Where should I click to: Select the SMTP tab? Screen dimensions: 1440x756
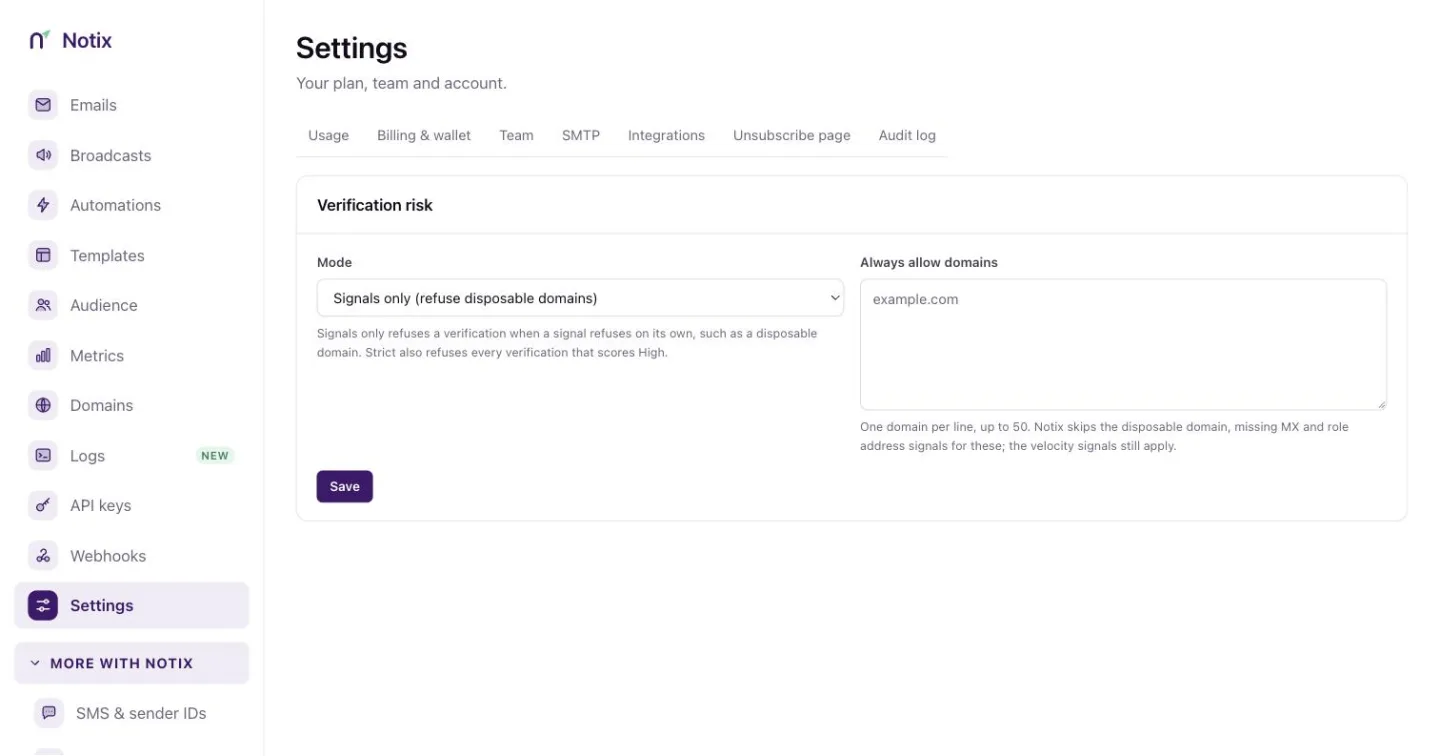tap(581, 135)
